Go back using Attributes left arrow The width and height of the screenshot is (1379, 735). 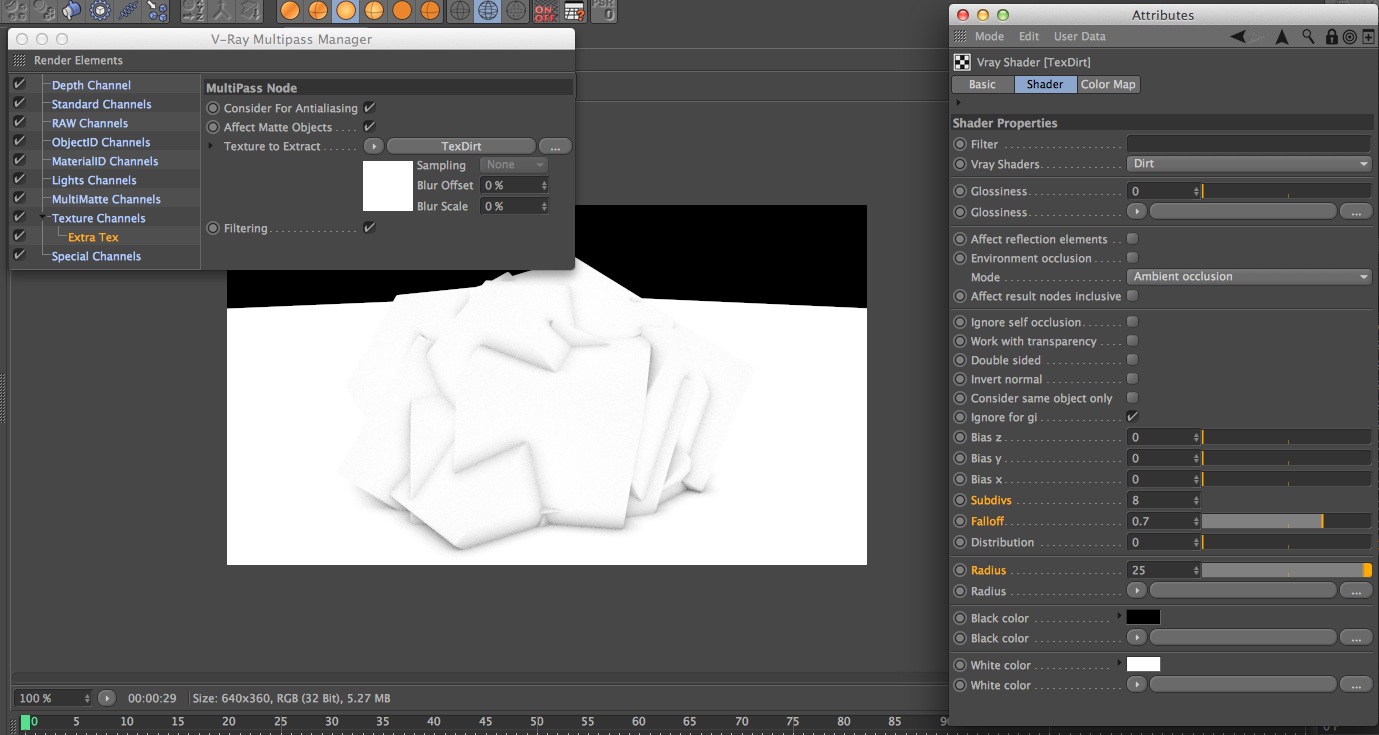pyautogui.click(x=1238, y=36)
